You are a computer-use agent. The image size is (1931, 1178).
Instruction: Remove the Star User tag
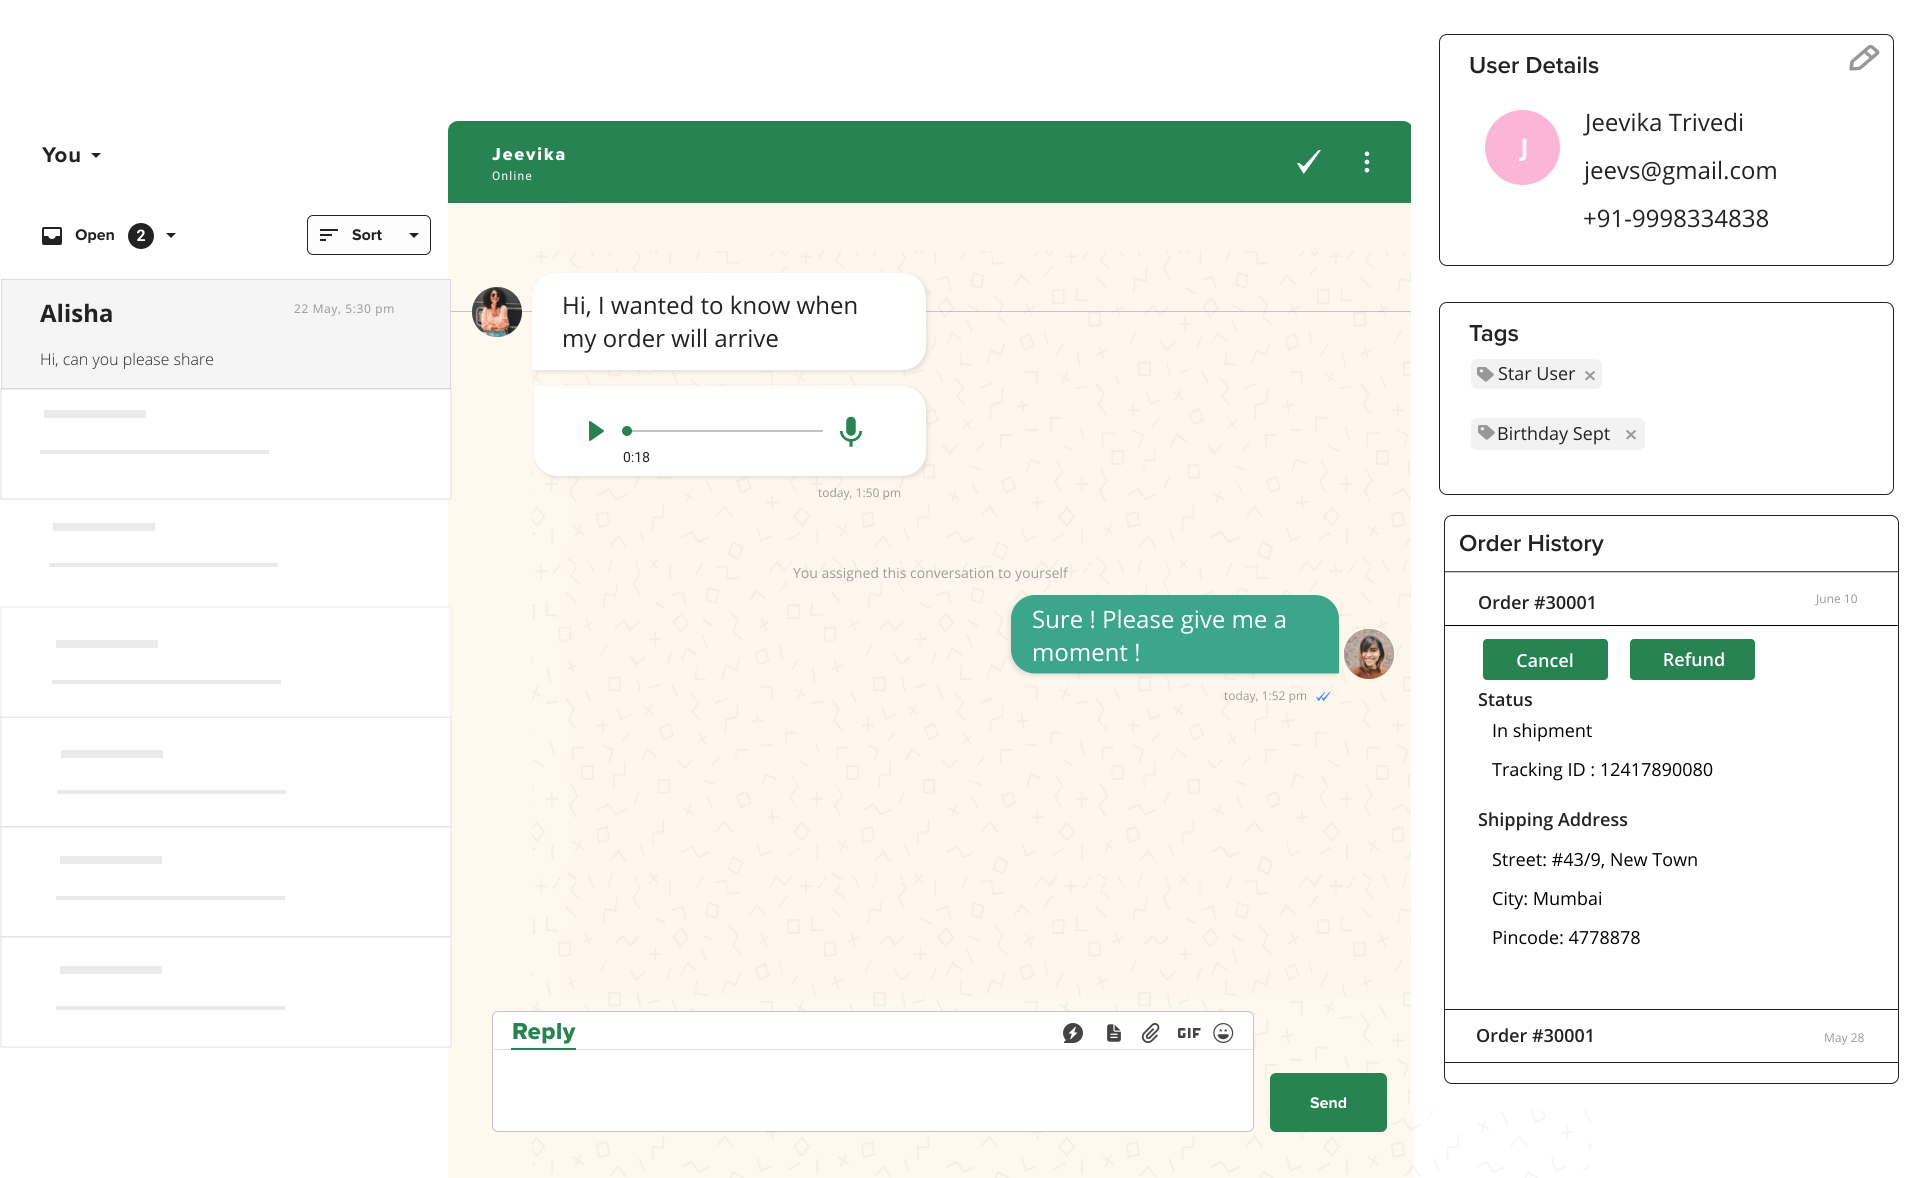click(x=1590, y=375)
